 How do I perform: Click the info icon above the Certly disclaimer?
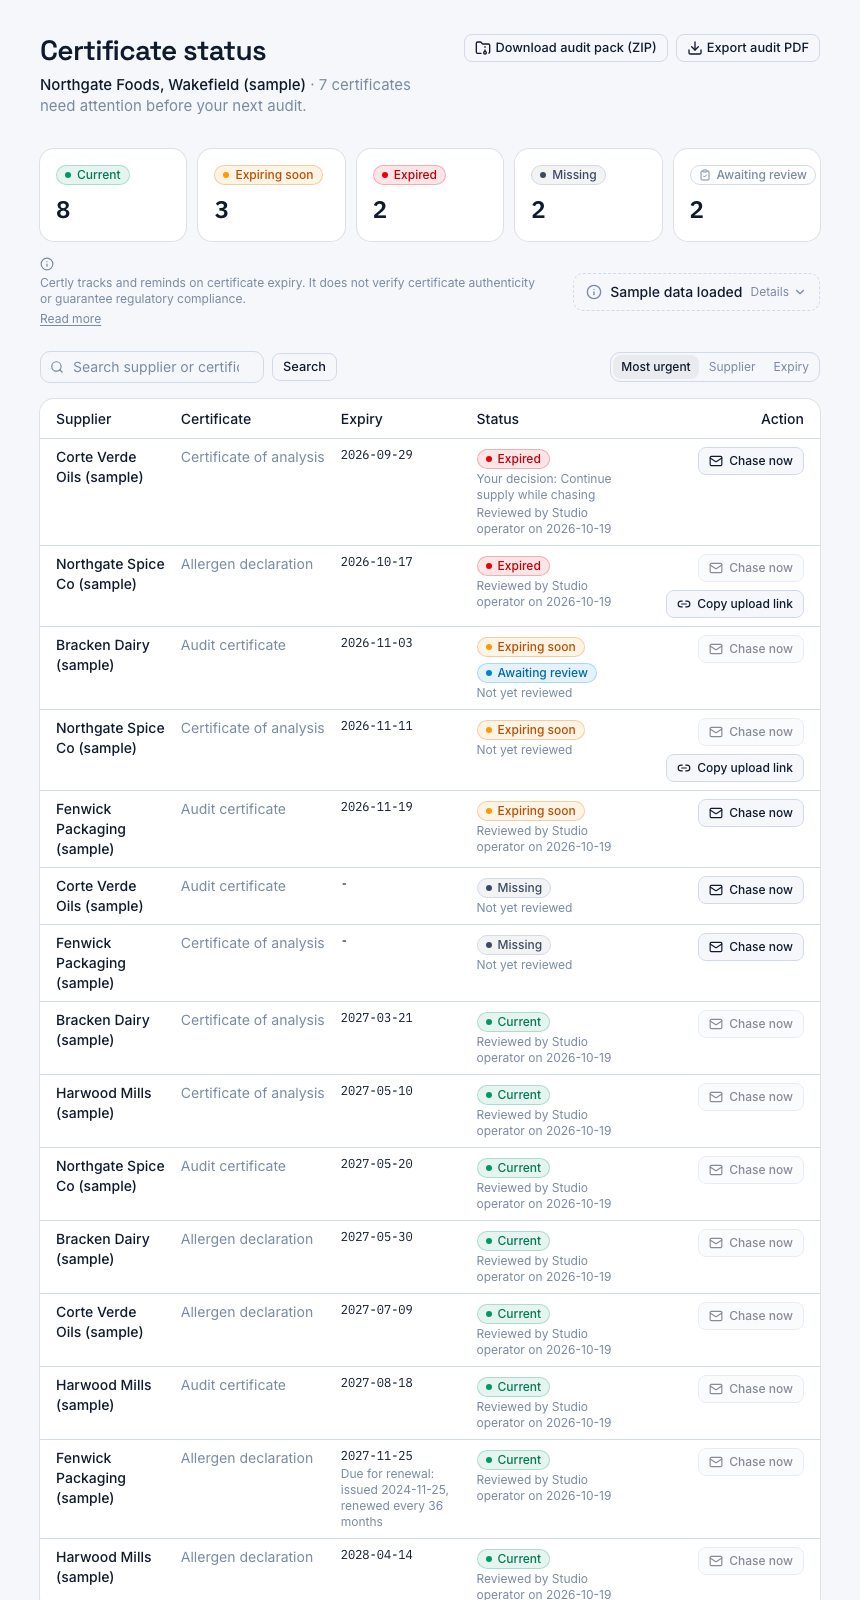pos(47,264)
